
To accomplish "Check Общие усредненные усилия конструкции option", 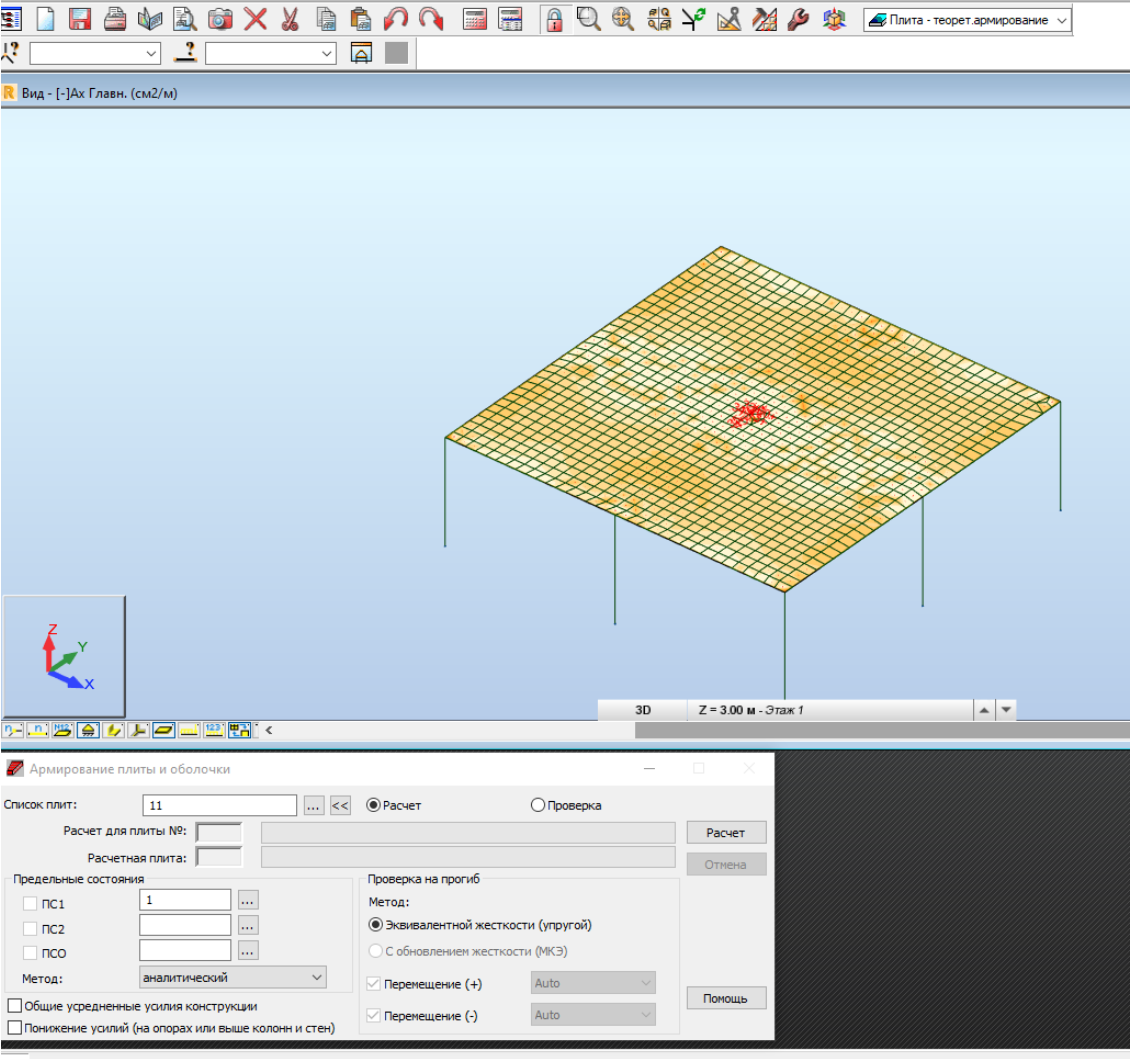I will point(15,1006).
